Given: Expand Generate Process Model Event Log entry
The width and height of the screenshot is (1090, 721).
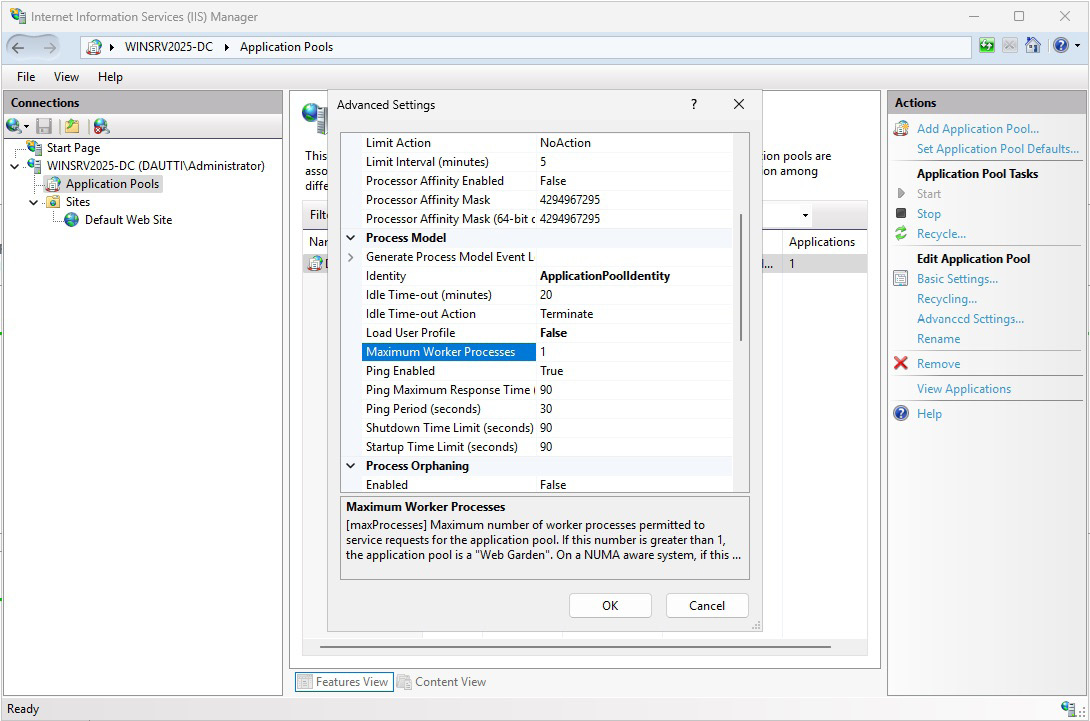Looking at the screenshot, I should coord(351,257).
